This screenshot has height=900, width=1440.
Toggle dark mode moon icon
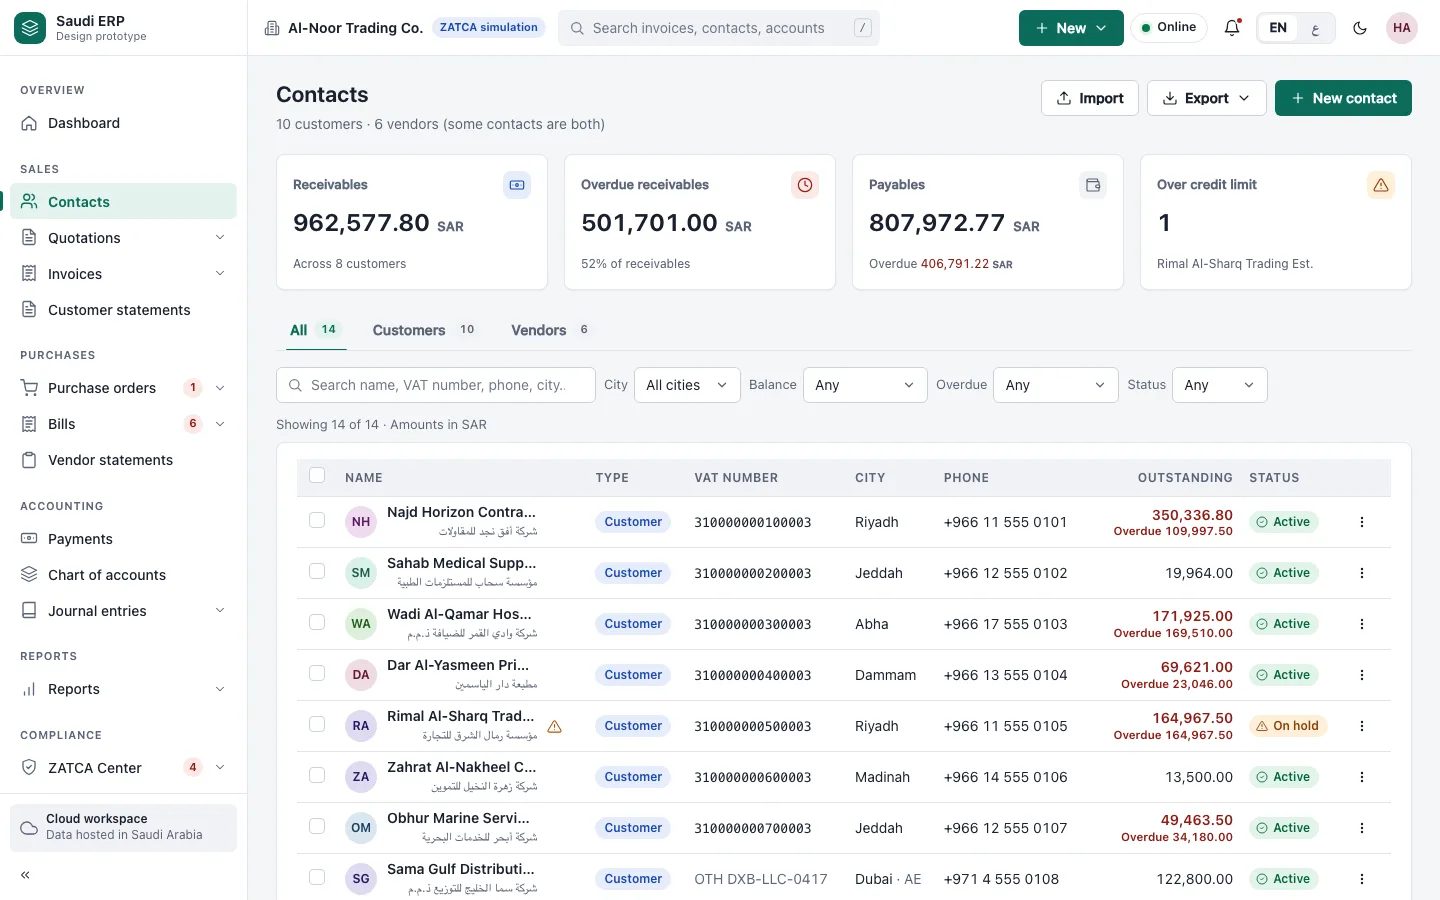1360,28
